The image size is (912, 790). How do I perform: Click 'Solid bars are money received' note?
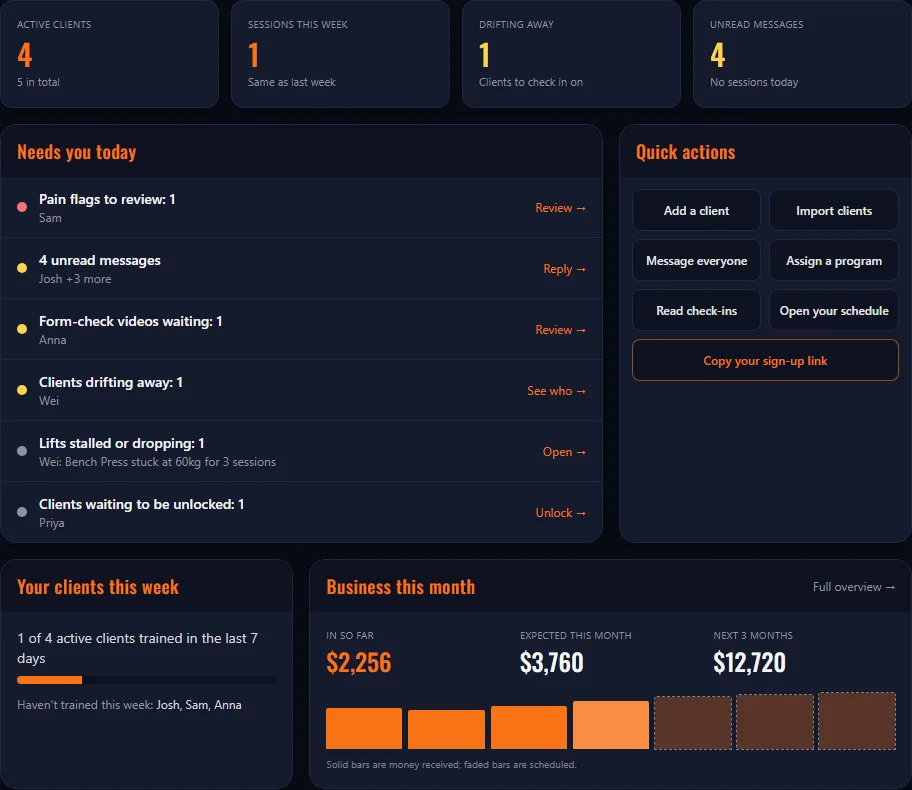coord(451,764)
